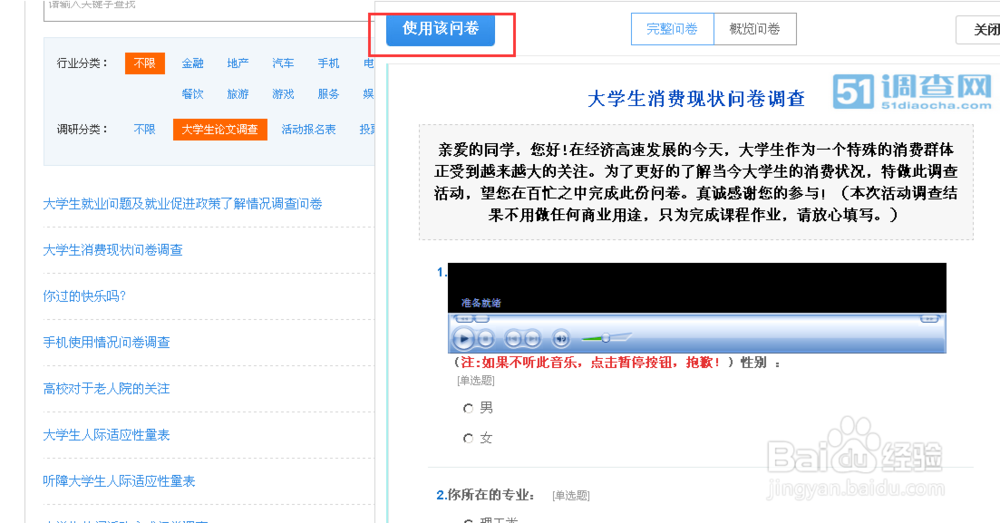Click the media player seek handle

pos(482,319)
